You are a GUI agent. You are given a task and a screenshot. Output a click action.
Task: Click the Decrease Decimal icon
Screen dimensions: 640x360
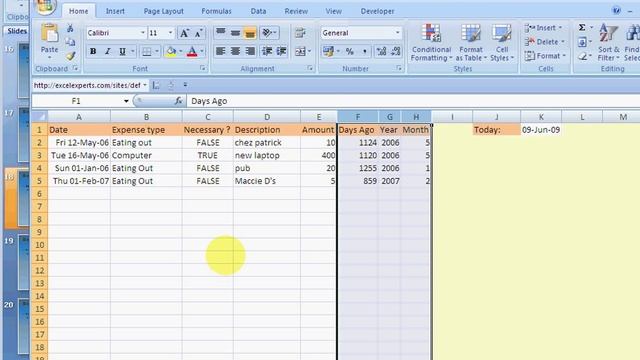point(396,51)
